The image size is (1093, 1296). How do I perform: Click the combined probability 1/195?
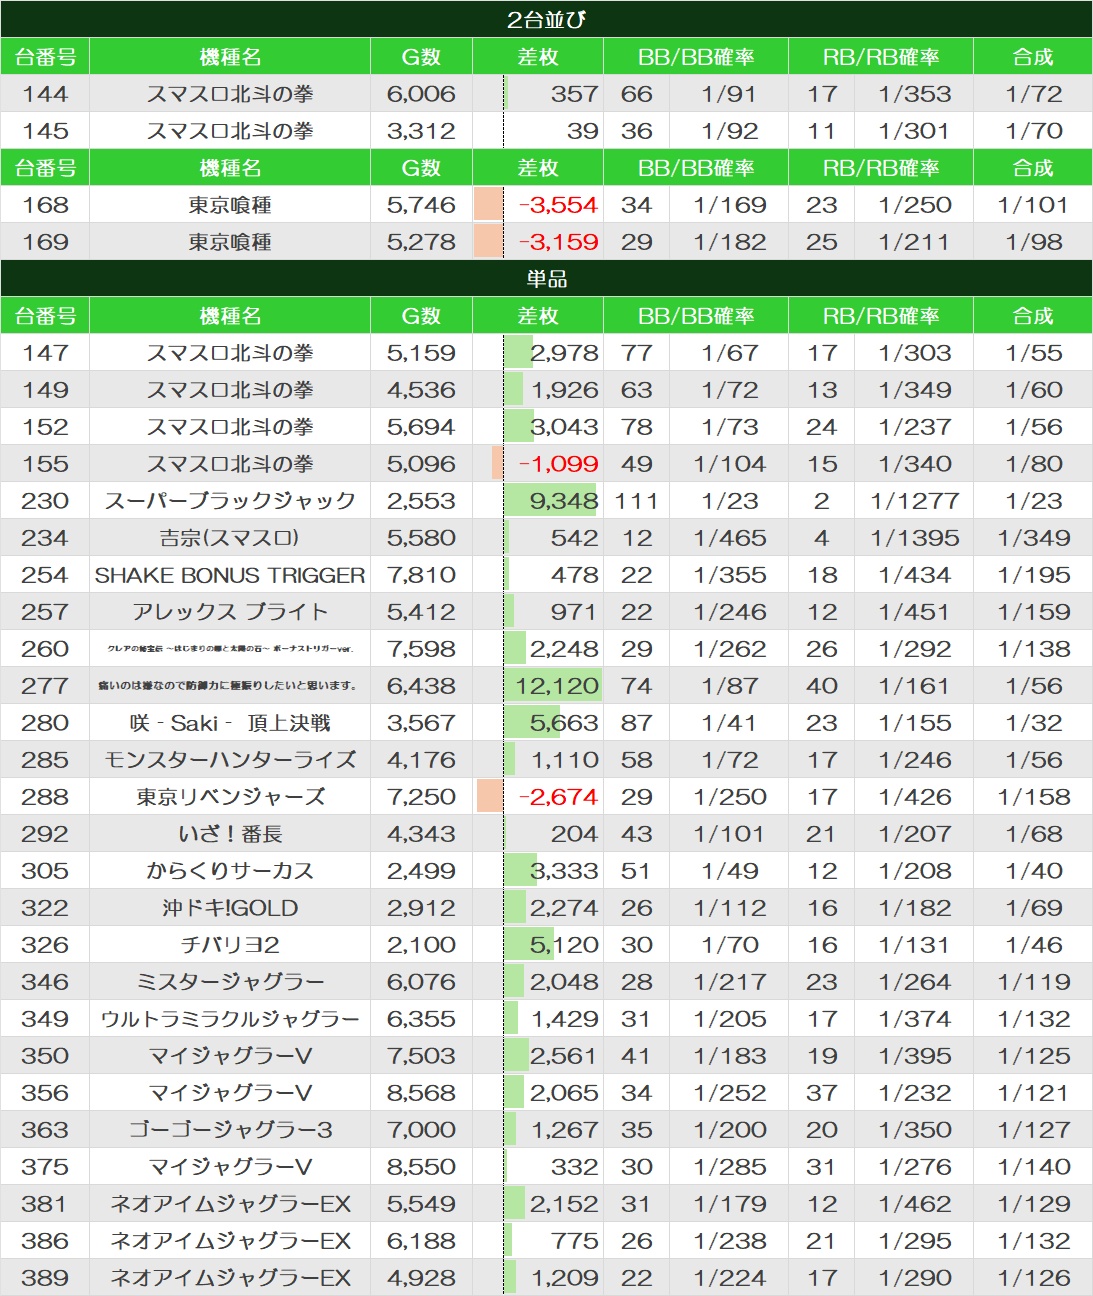[1033, 575]
